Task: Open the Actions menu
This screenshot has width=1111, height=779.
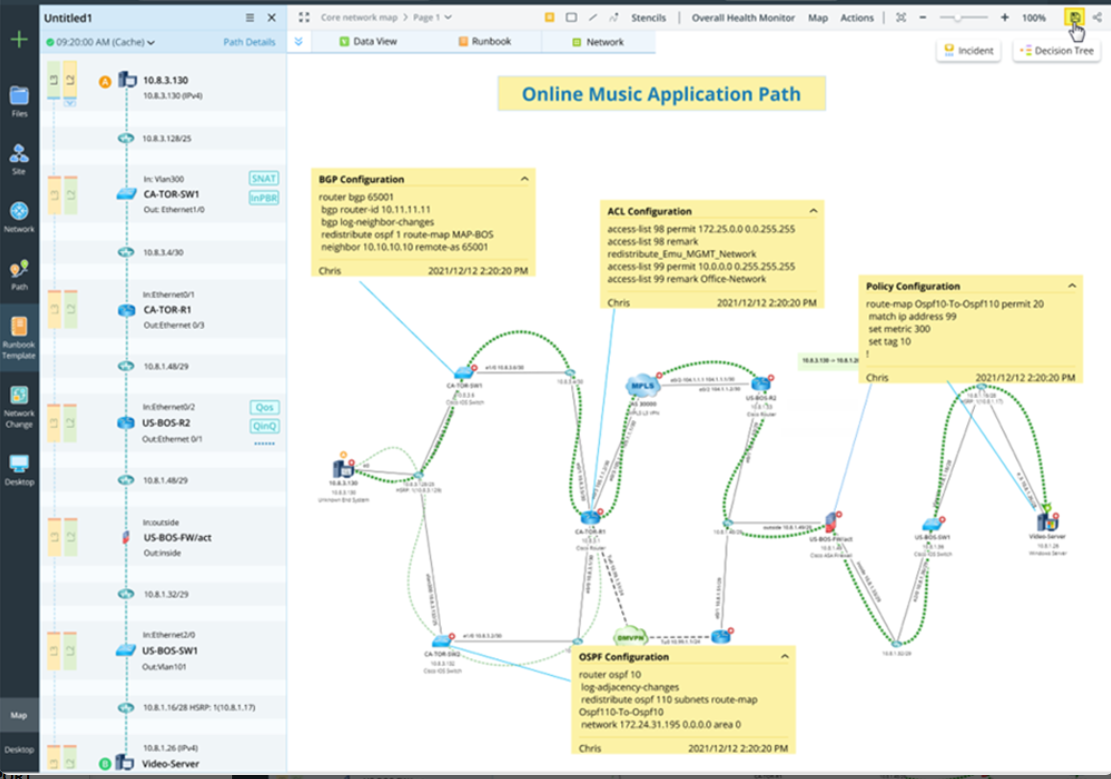Action: coord(856,18)
